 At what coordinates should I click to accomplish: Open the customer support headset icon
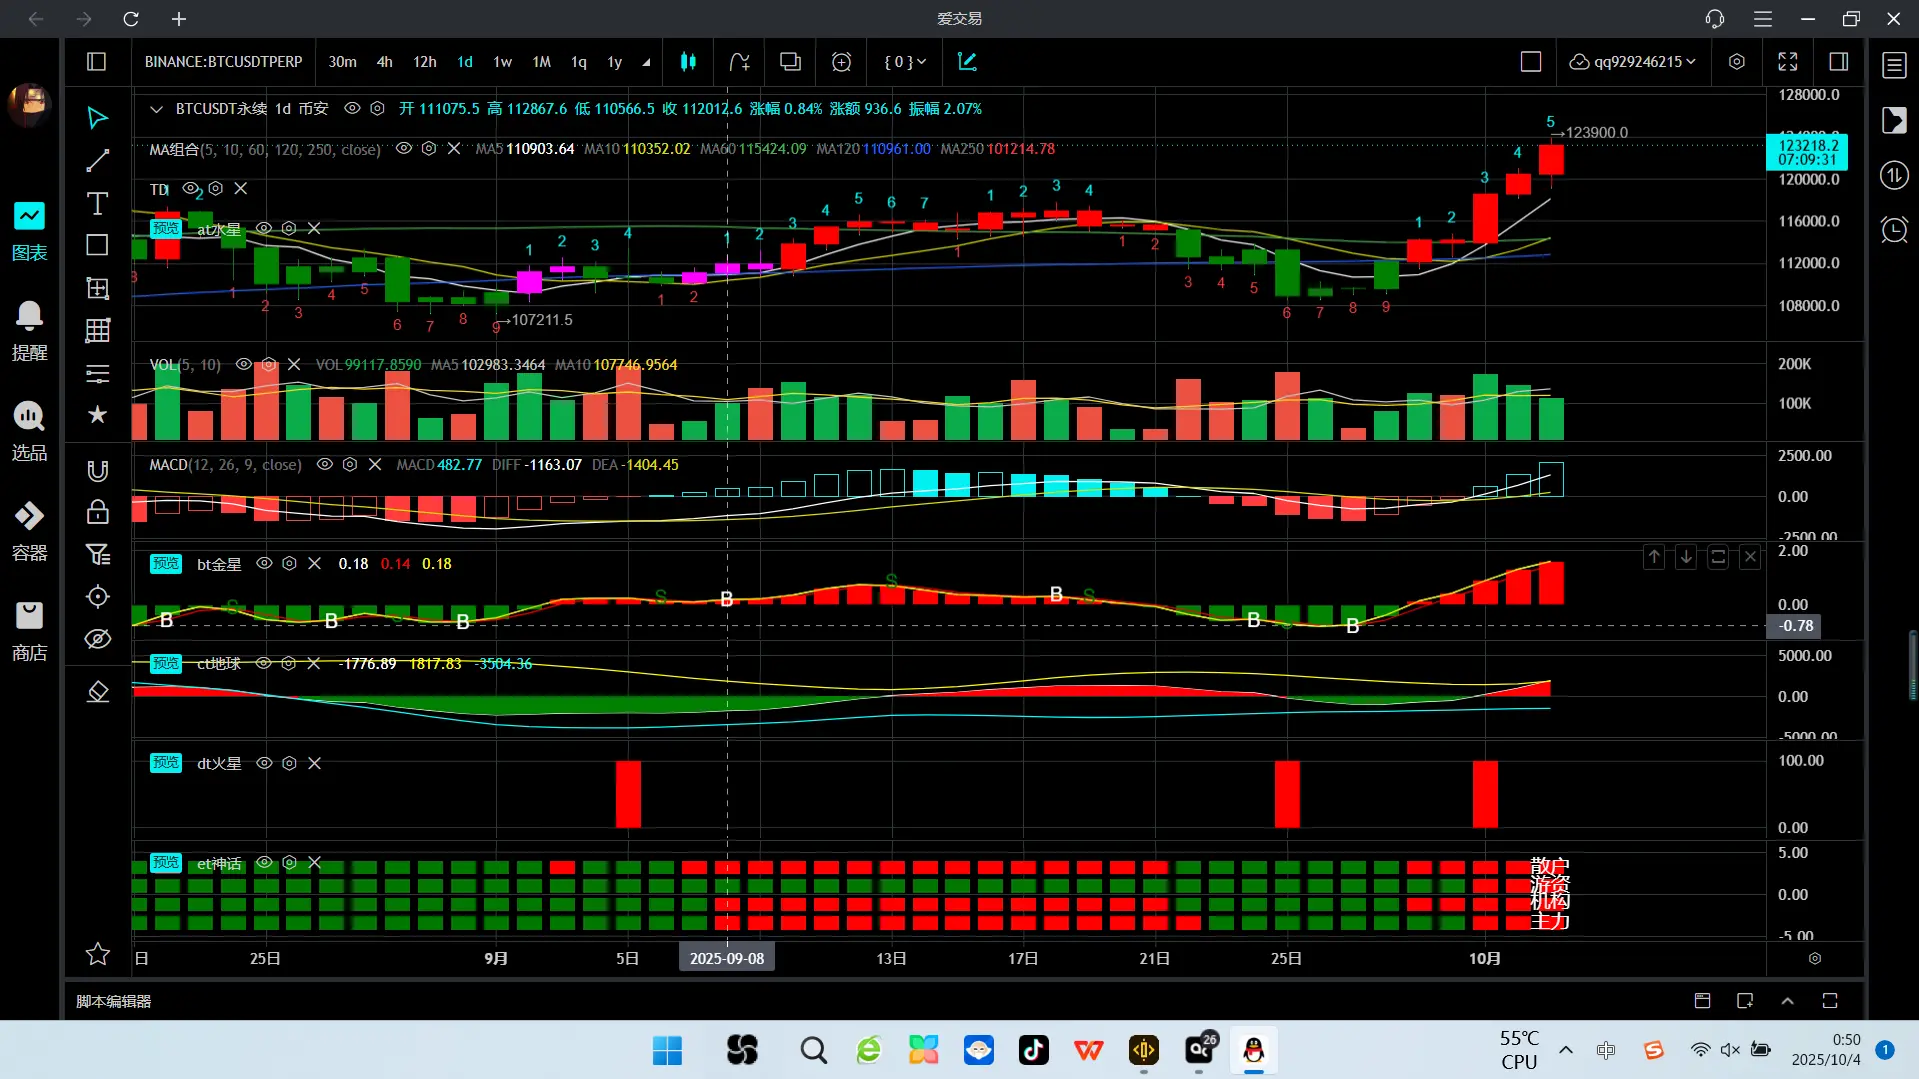pyautogui.click(x=1715, y=19)
